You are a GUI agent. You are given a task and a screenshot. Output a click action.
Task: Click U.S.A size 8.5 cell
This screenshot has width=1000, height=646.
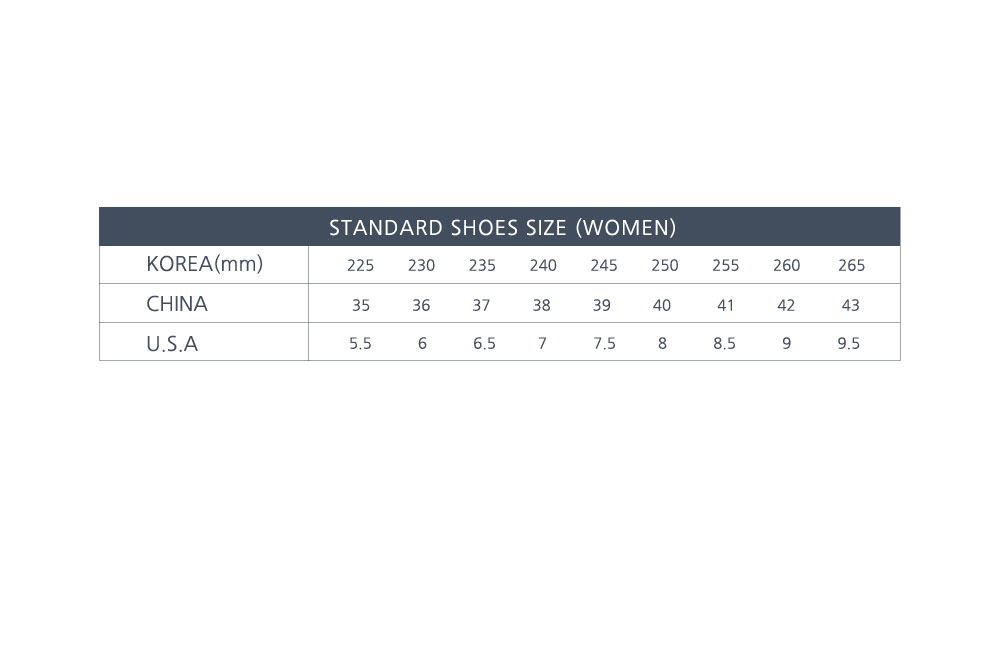click(724, 344)
